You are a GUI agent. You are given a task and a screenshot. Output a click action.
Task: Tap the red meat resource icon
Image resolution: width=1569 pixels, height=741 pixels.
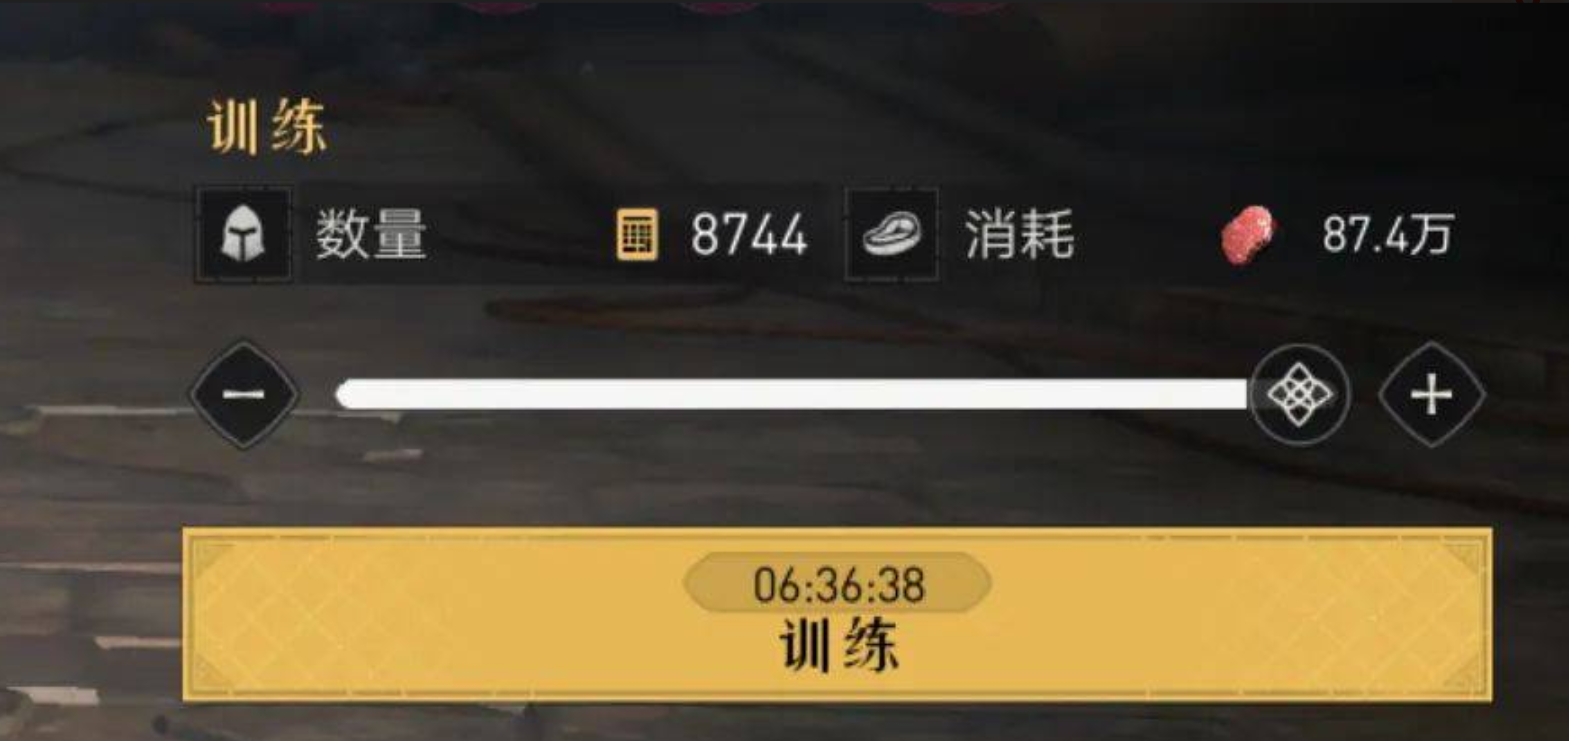coord(1248,235)
